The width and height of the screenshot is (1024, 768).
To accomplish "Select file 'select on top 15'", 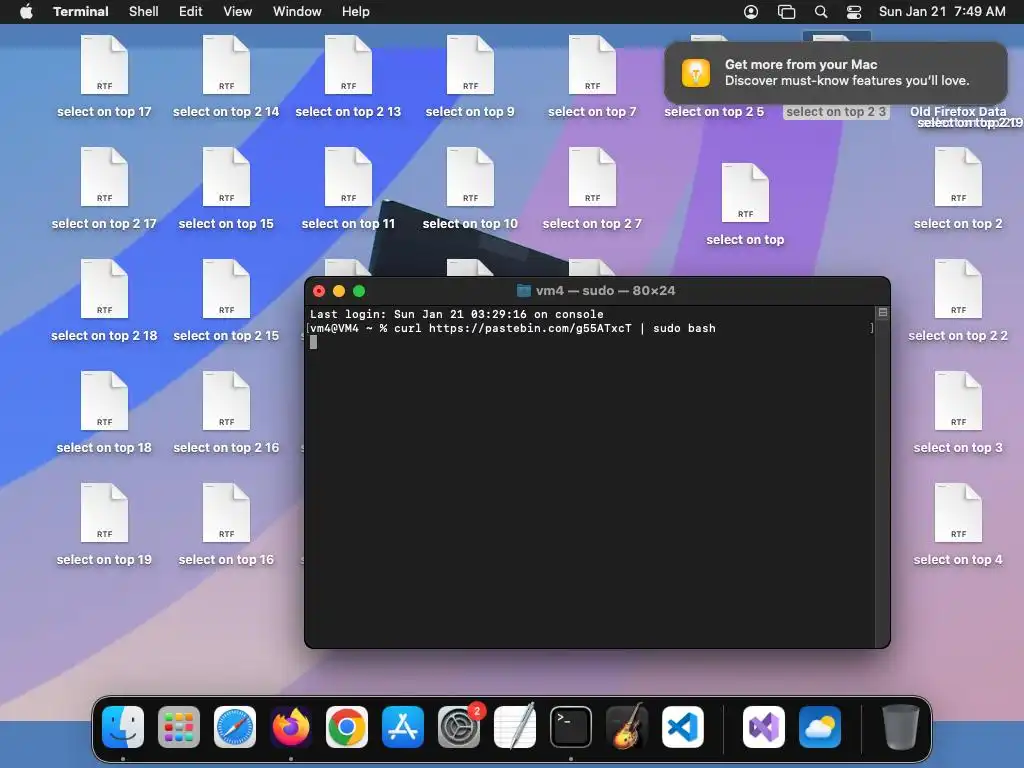I will tap(226, 189).
